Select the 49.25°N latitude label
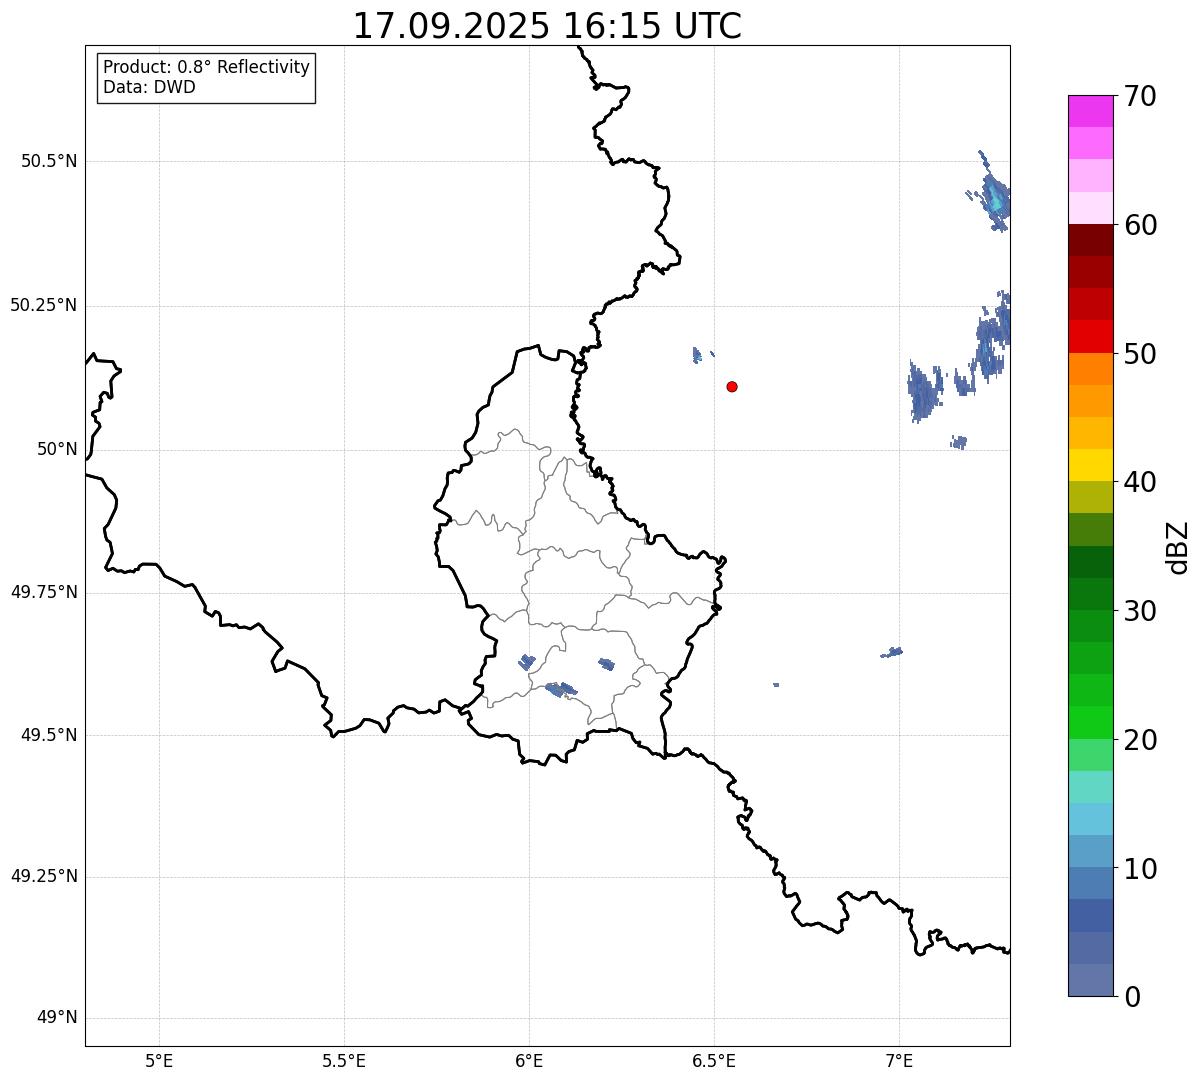This screenshot has height=1081, width=1202. pyautogui.click(x=44, y=876)
